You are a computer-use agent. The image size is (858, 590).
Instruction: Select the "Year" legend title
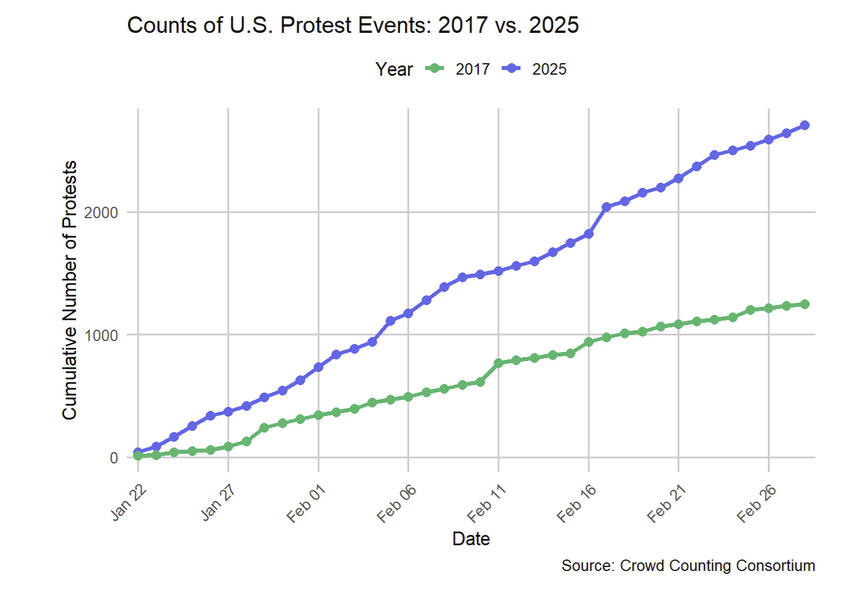pos(393,69)
